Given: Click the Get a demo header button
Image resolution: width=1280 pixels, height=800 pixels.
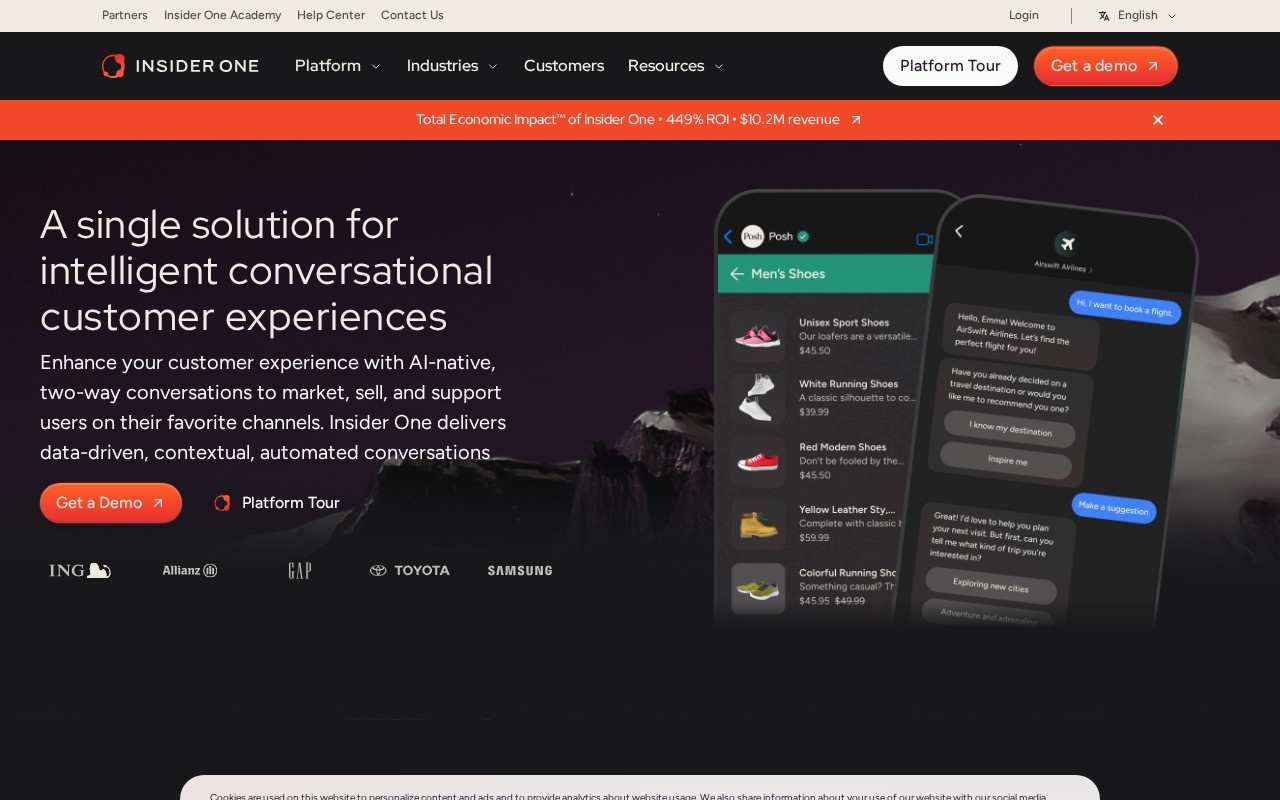Looking at the screenshot, I should (1105, 66).
